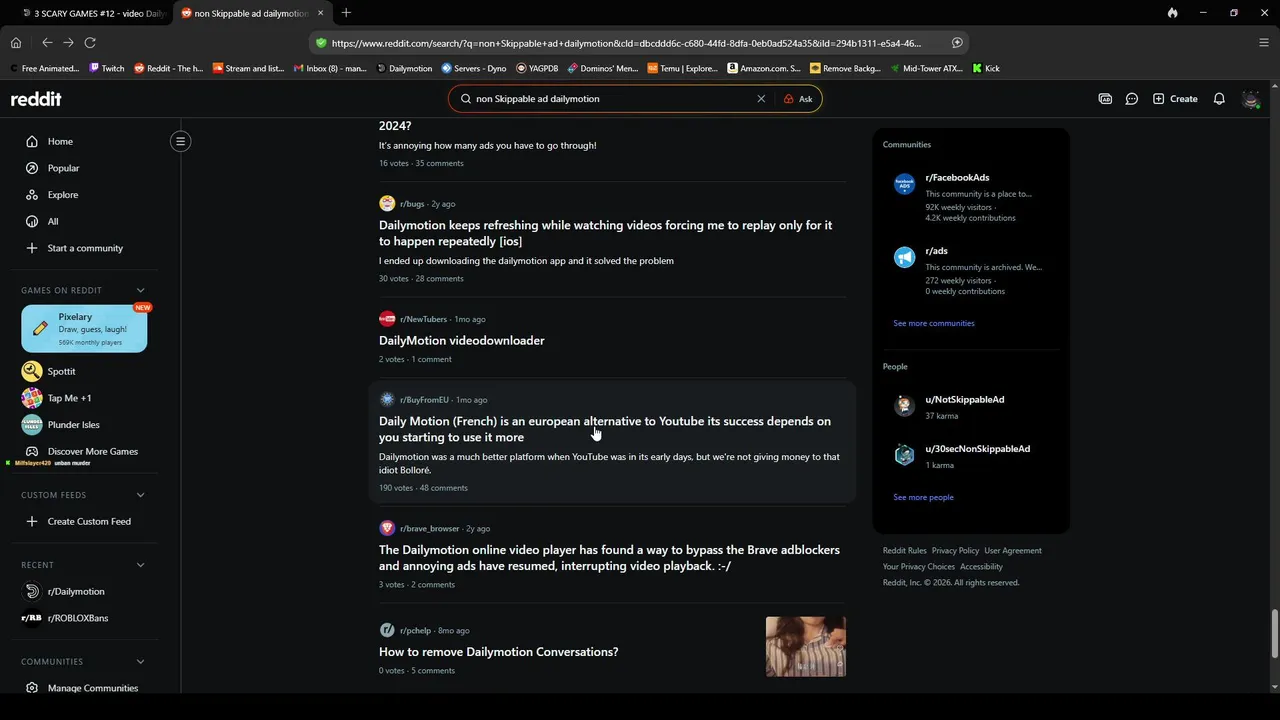Open the browser hamburger menu
The image size is (1280, 720).
coord(1264,43)
